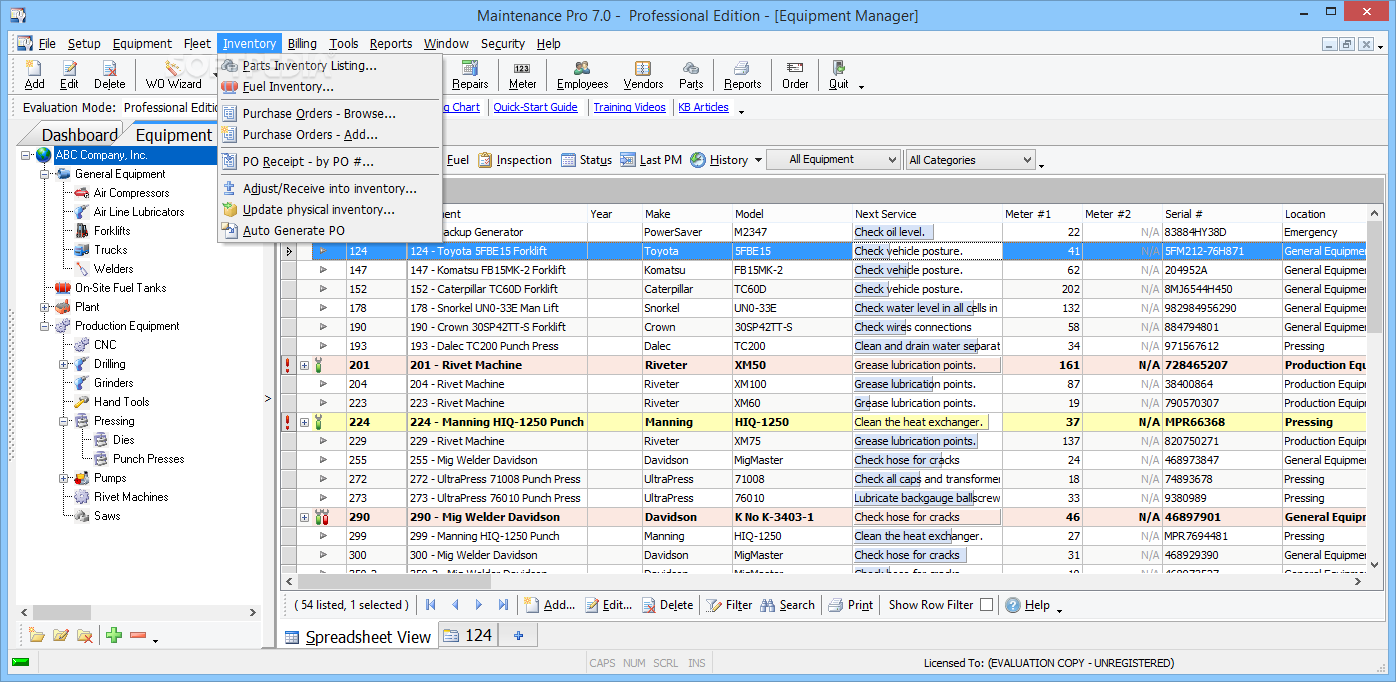
Task: Click the Print button in grid footer
Action: (849, 605)
